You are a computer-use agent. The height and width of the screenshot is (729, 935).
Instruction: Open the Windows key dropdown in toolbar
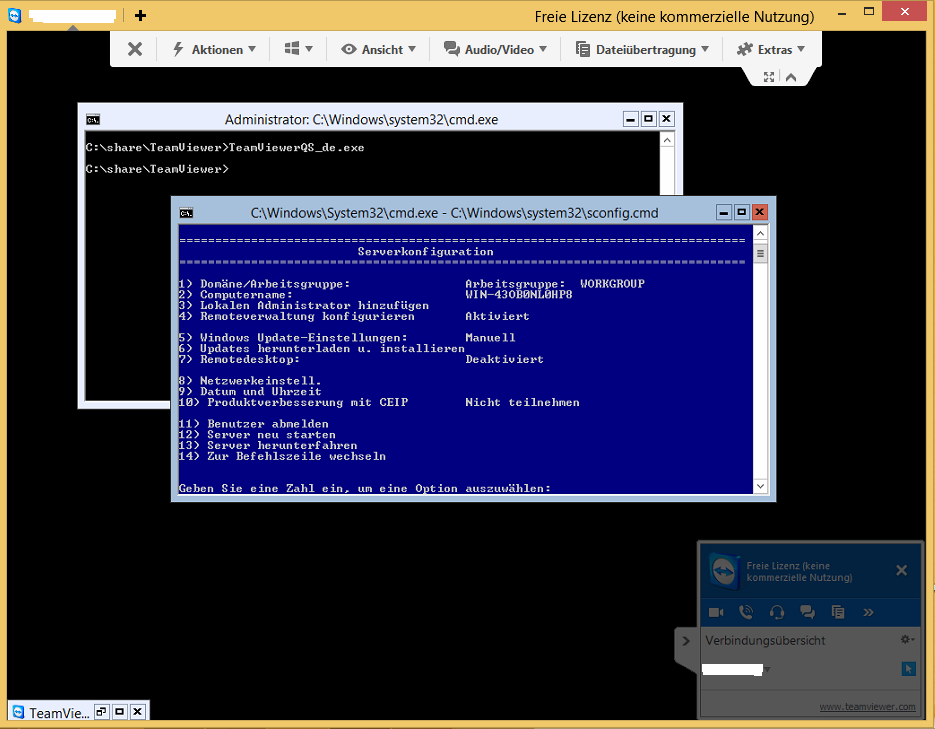point(298,49)
